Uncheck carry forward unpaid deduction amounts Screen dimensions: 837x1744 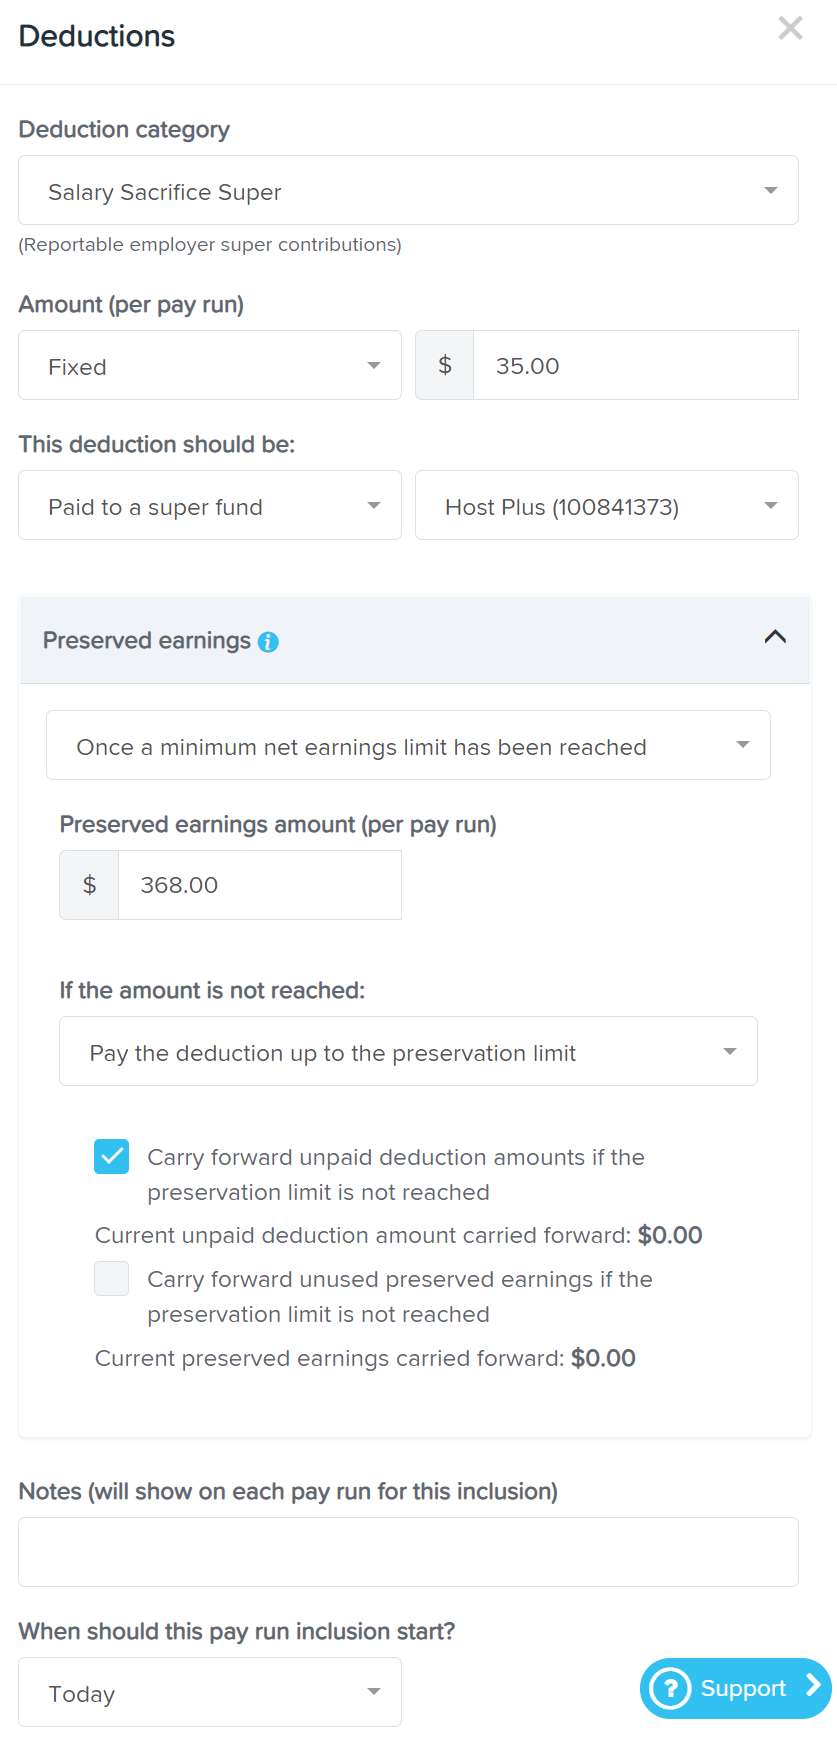[x=111, y=1156]
